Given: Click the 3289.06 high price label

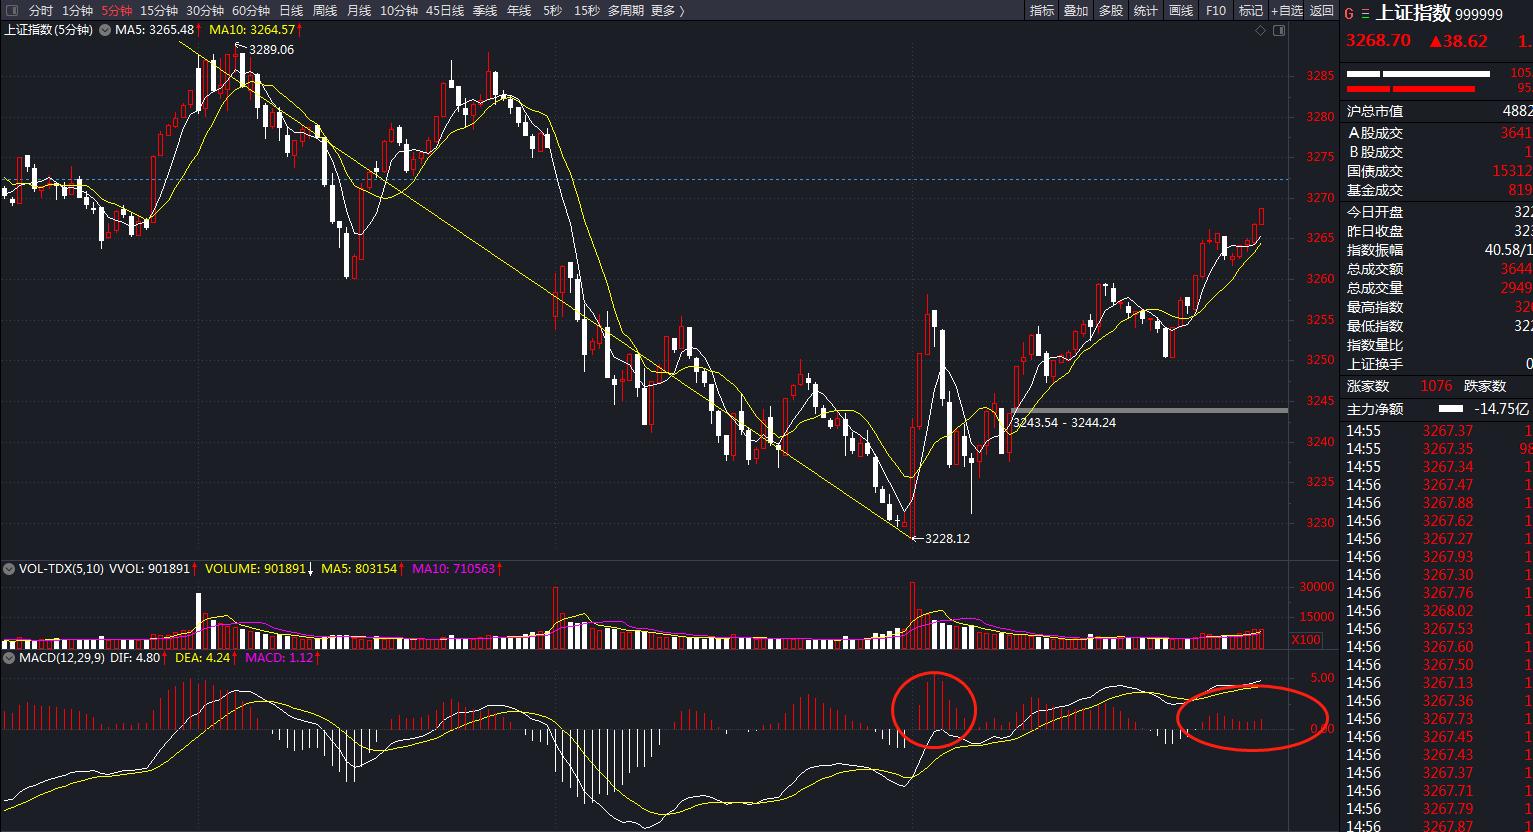Looking at the screenshot, I should click(x=271, y=49).
